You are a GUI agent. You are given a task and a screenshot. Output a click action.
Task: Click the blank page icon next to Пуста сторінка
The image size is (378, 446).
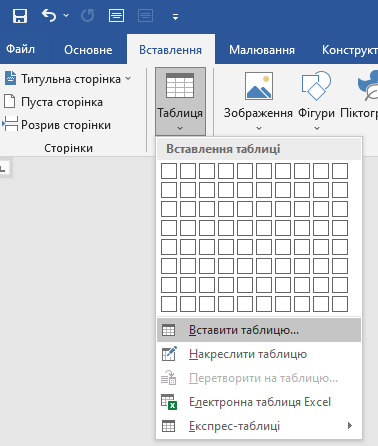click(x=9, y=101)
